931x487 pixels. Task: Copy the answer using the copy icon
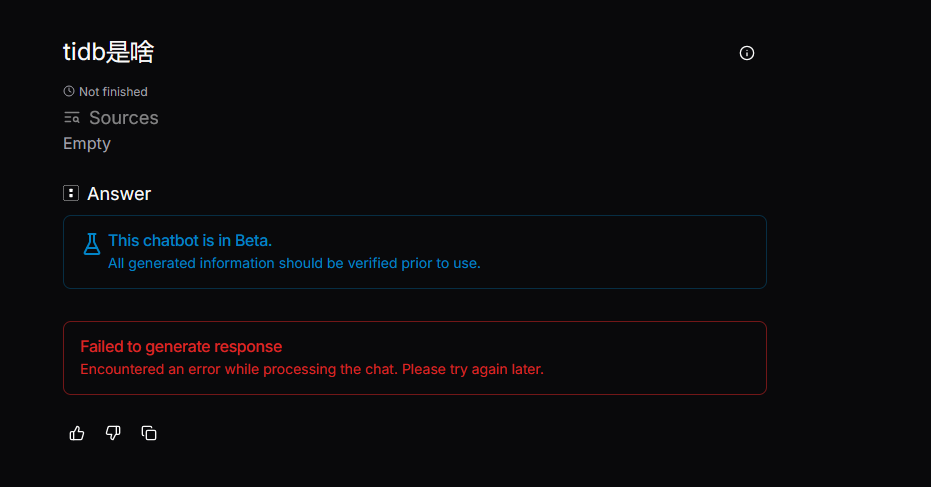click(149, 433)
